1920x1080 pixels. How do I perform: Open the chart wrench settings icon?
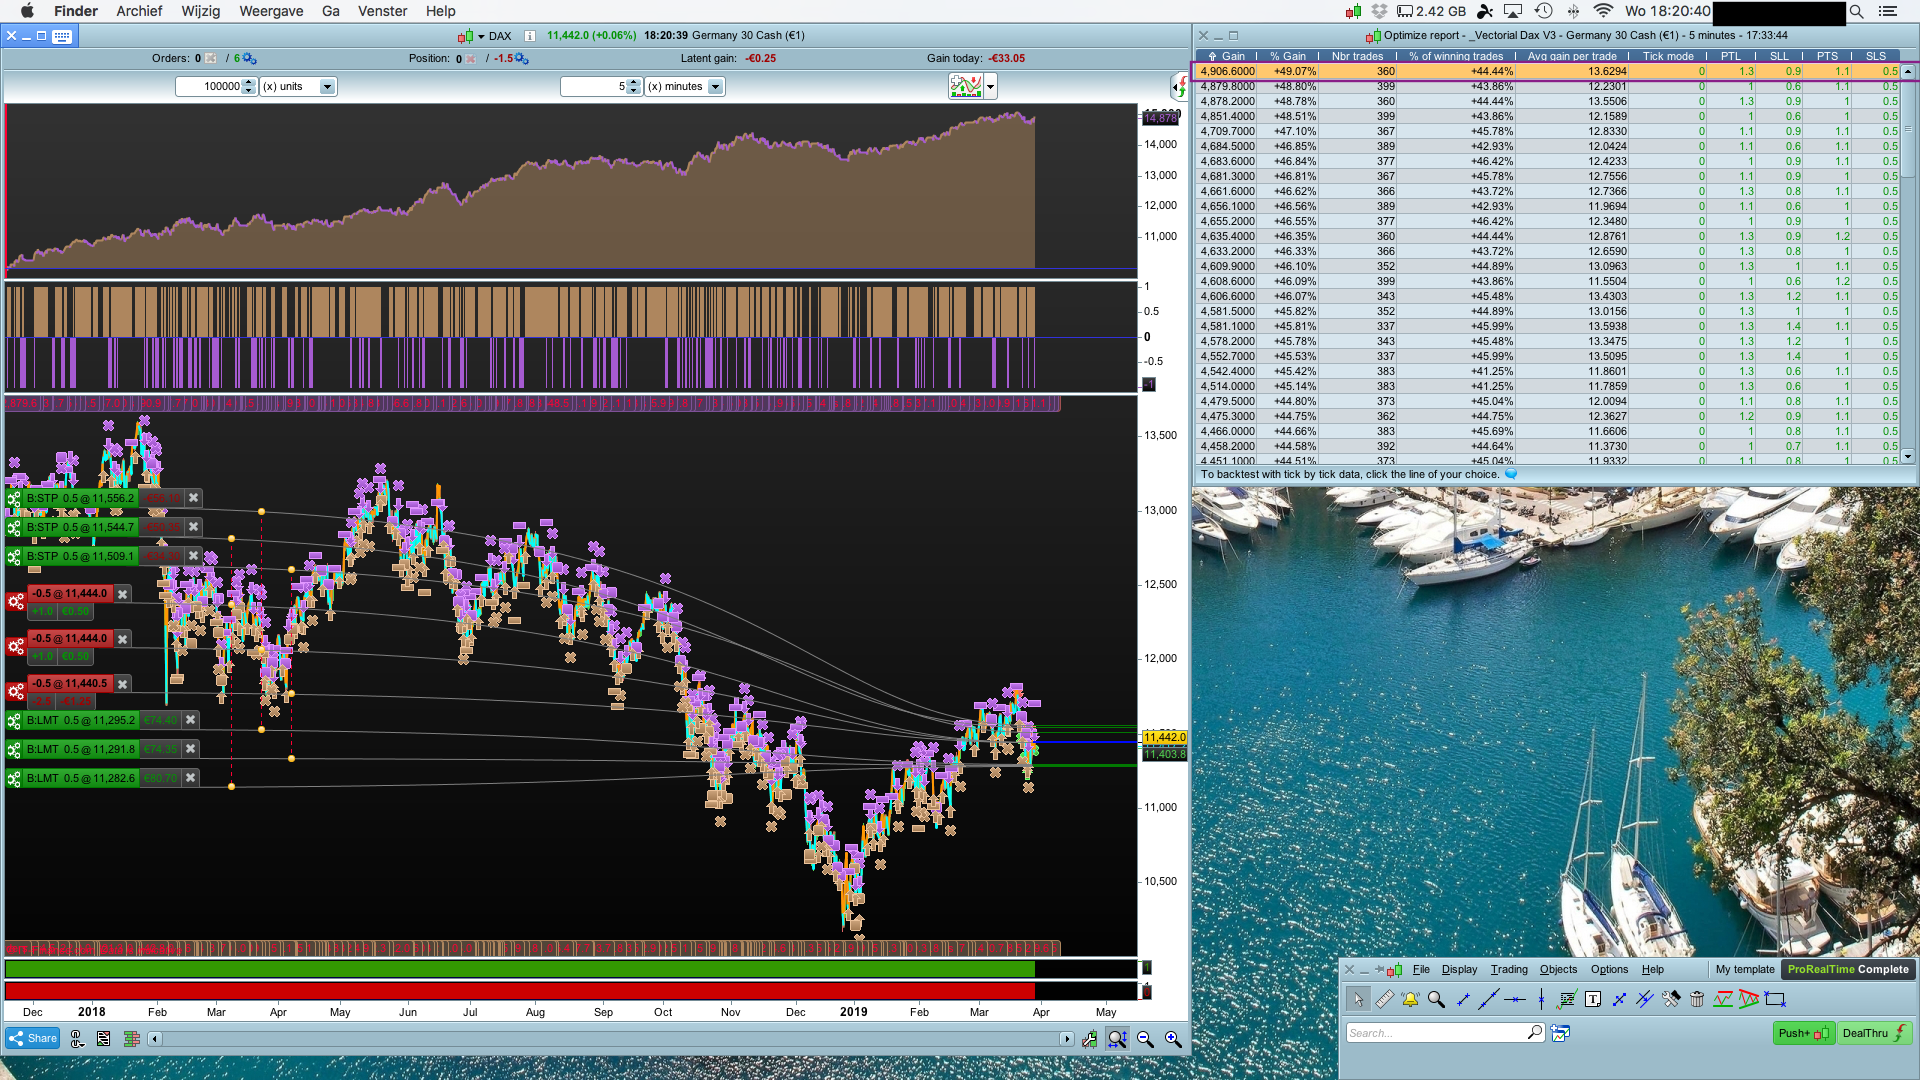1089,1040
